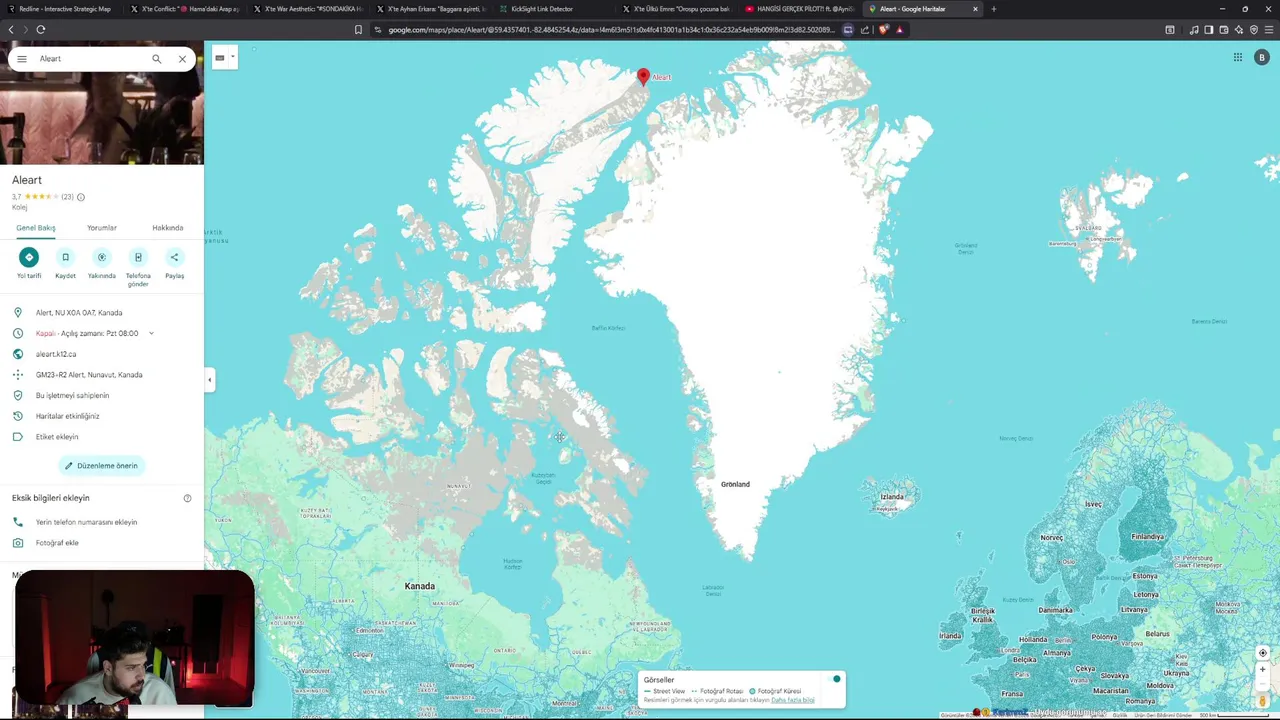Click the place photo thumbnail at panel top

tap(102, 118)
